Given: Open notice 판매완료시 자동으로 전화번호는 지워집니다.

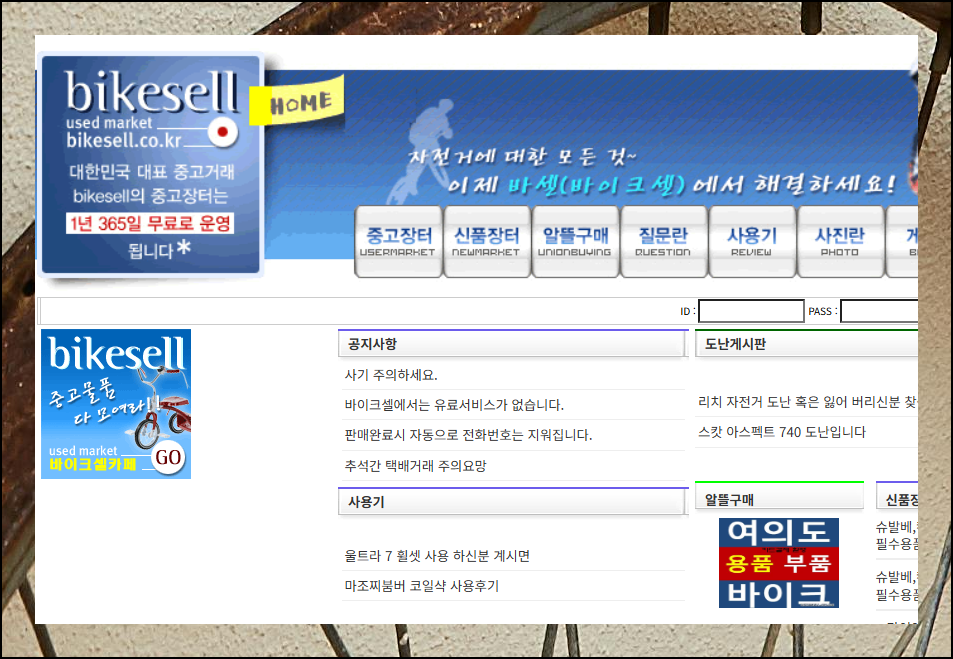Looking at the screenshot, I should point(468,435).
